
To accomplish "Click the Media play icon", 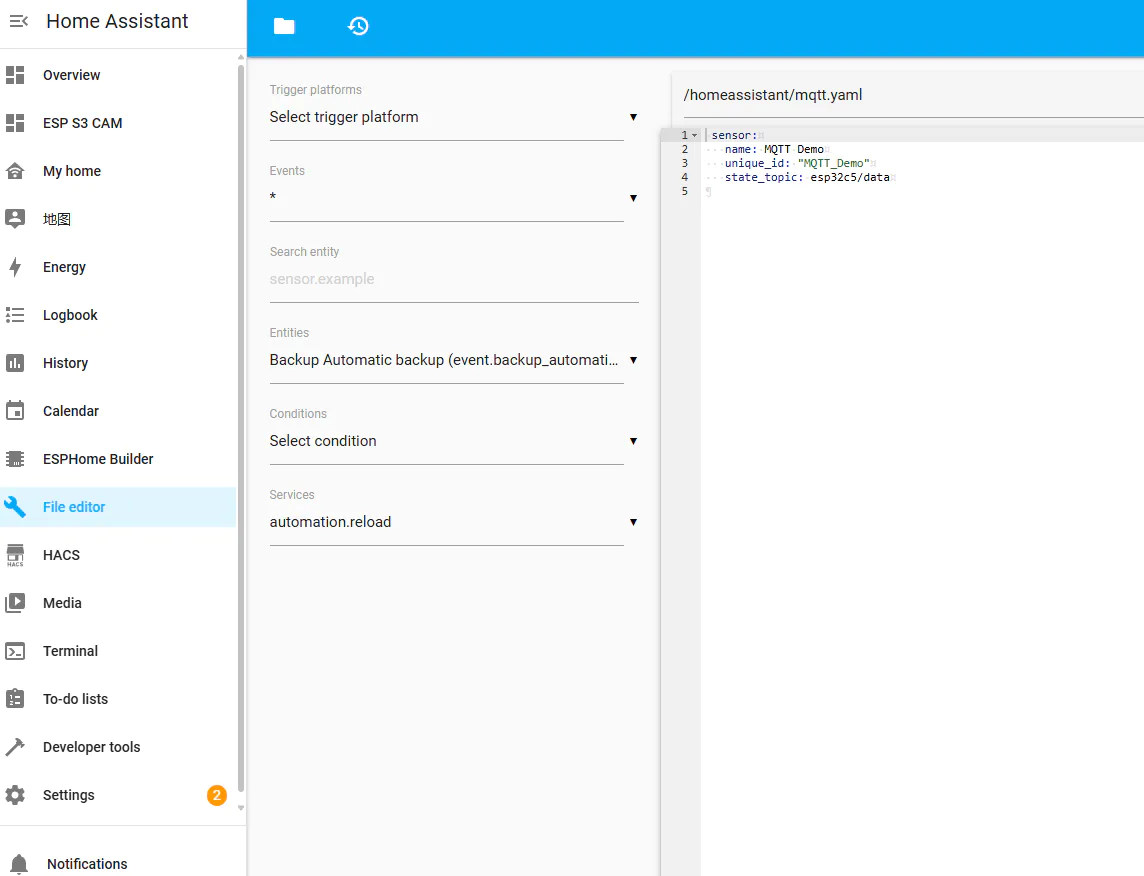I will pos(15,603).
